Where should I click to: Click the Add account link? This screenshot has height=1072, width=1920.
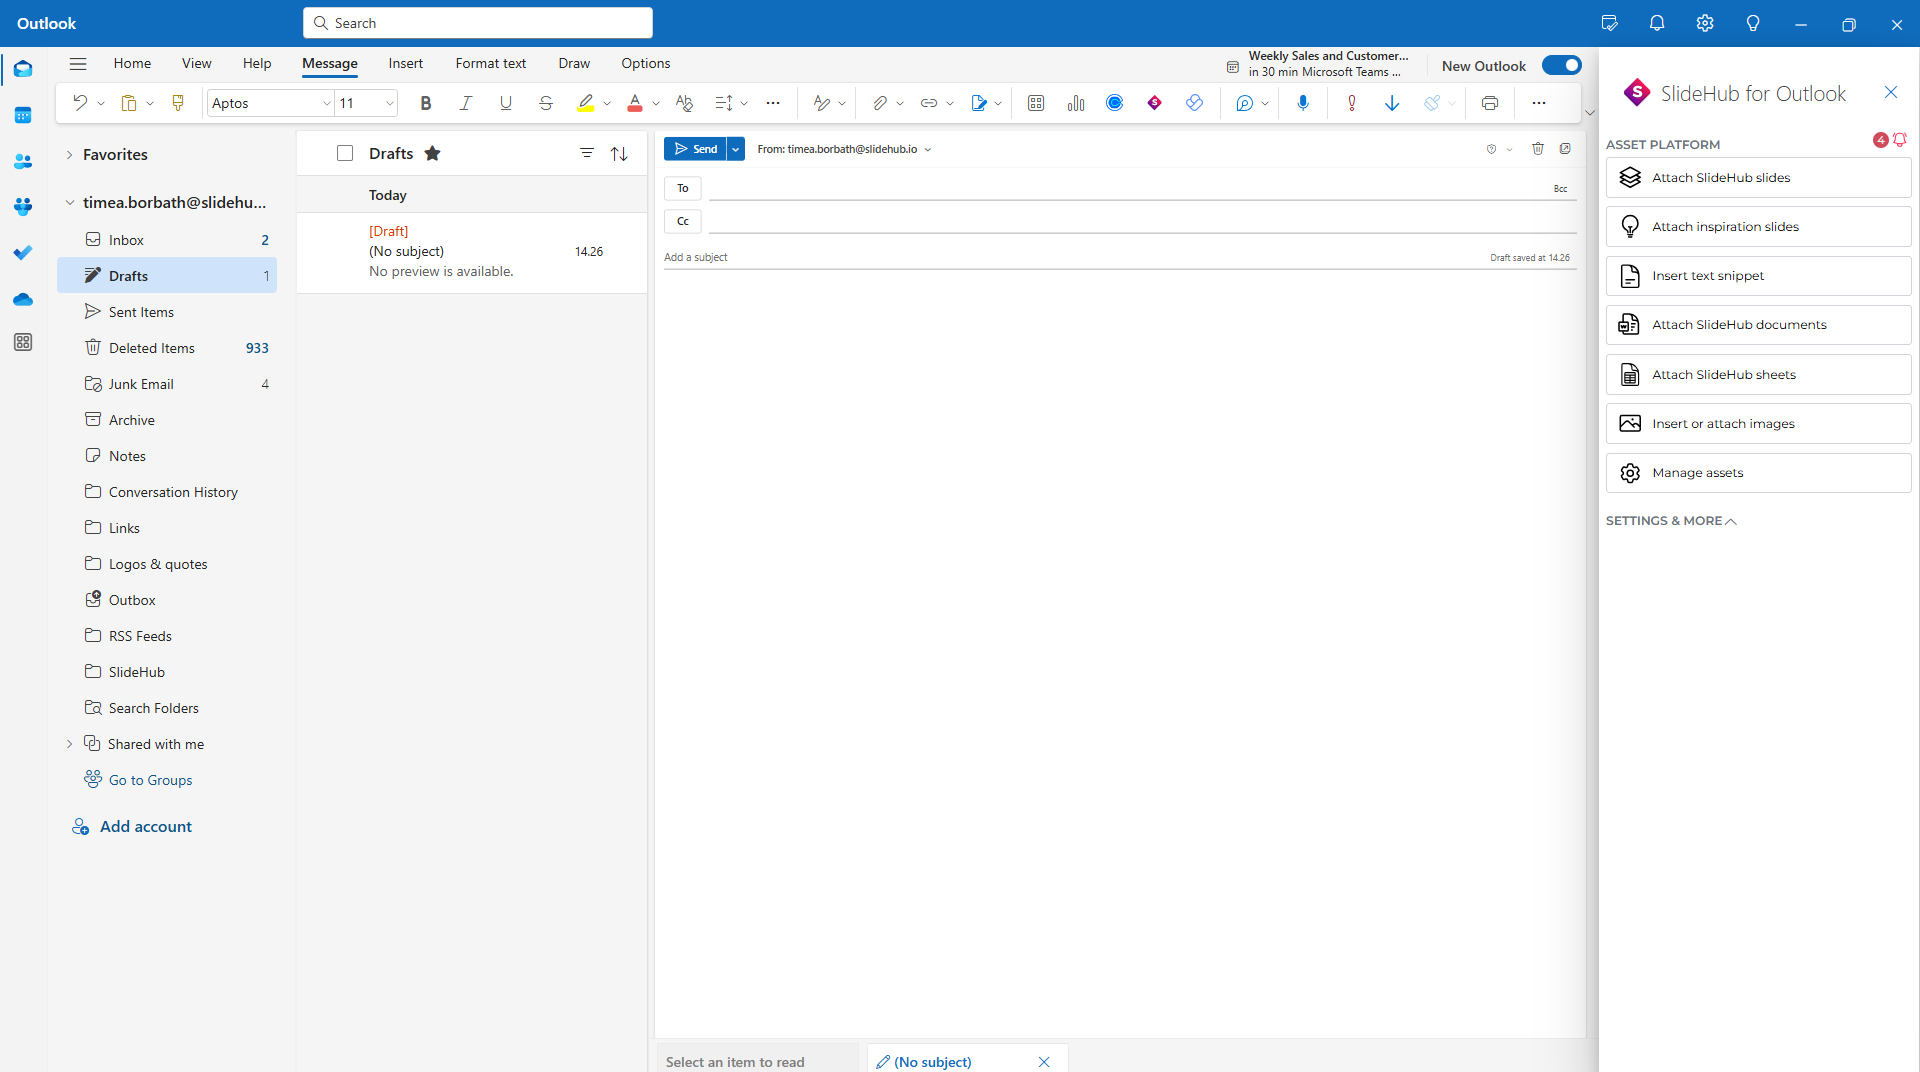tap(145, 826)
